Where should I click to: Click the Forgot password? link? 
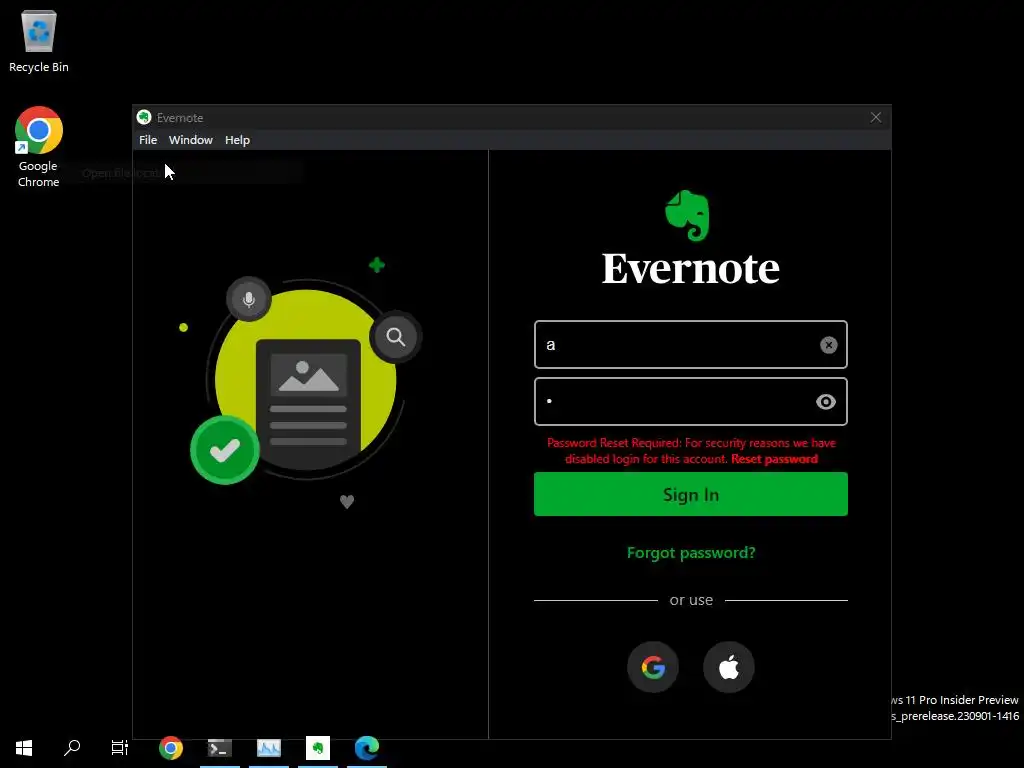[691, 552]
